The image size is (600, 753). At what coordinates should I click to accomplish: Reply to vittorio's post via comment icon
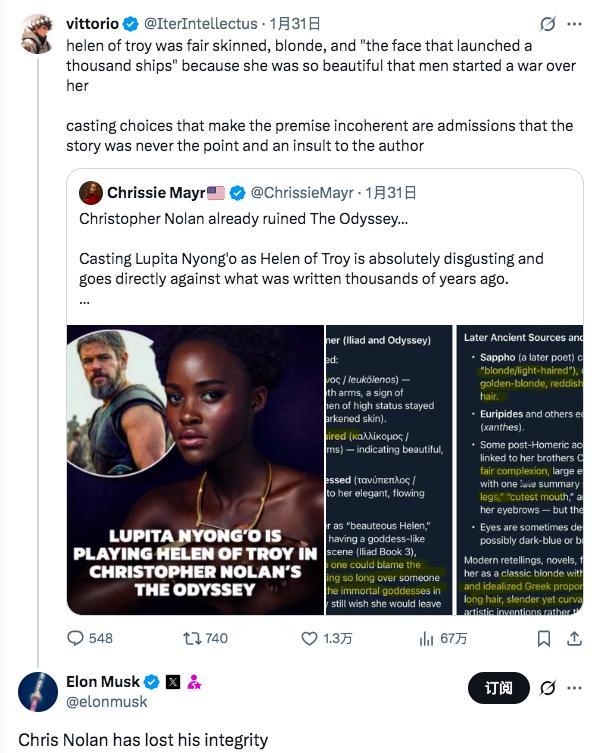click(77, 638)
